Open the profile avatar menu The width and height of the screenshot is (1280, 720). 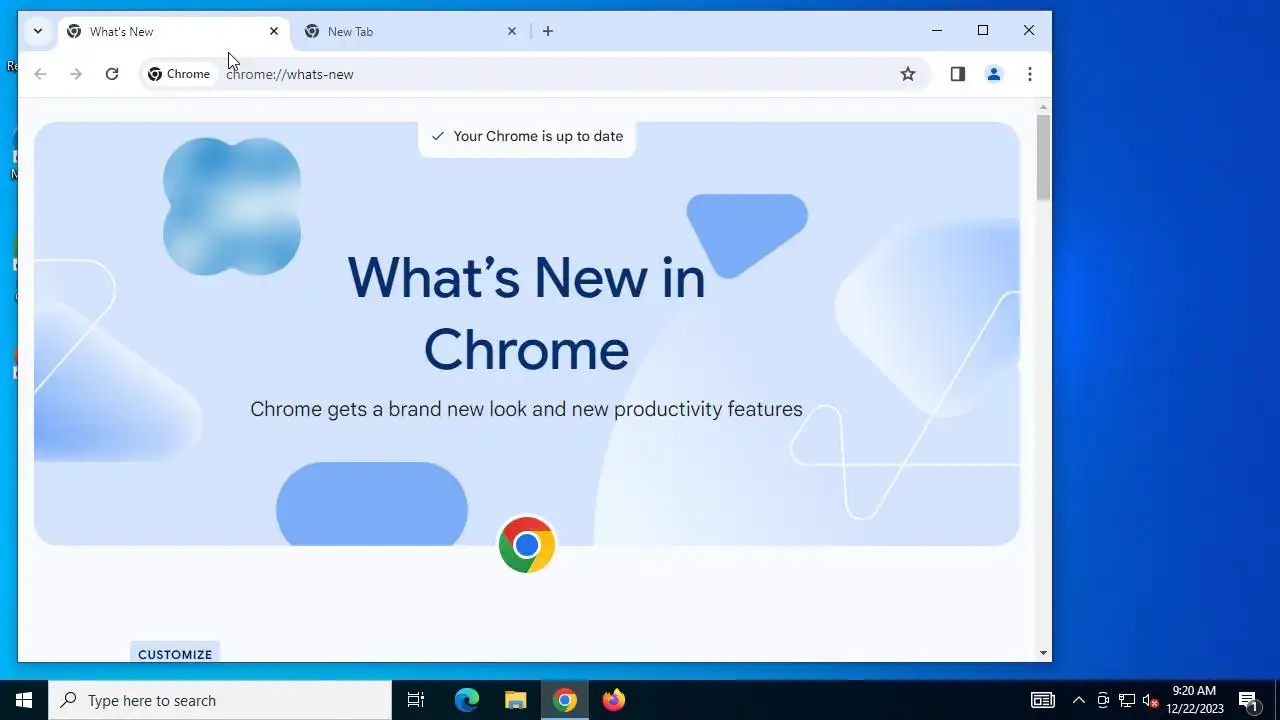[994, 74]
